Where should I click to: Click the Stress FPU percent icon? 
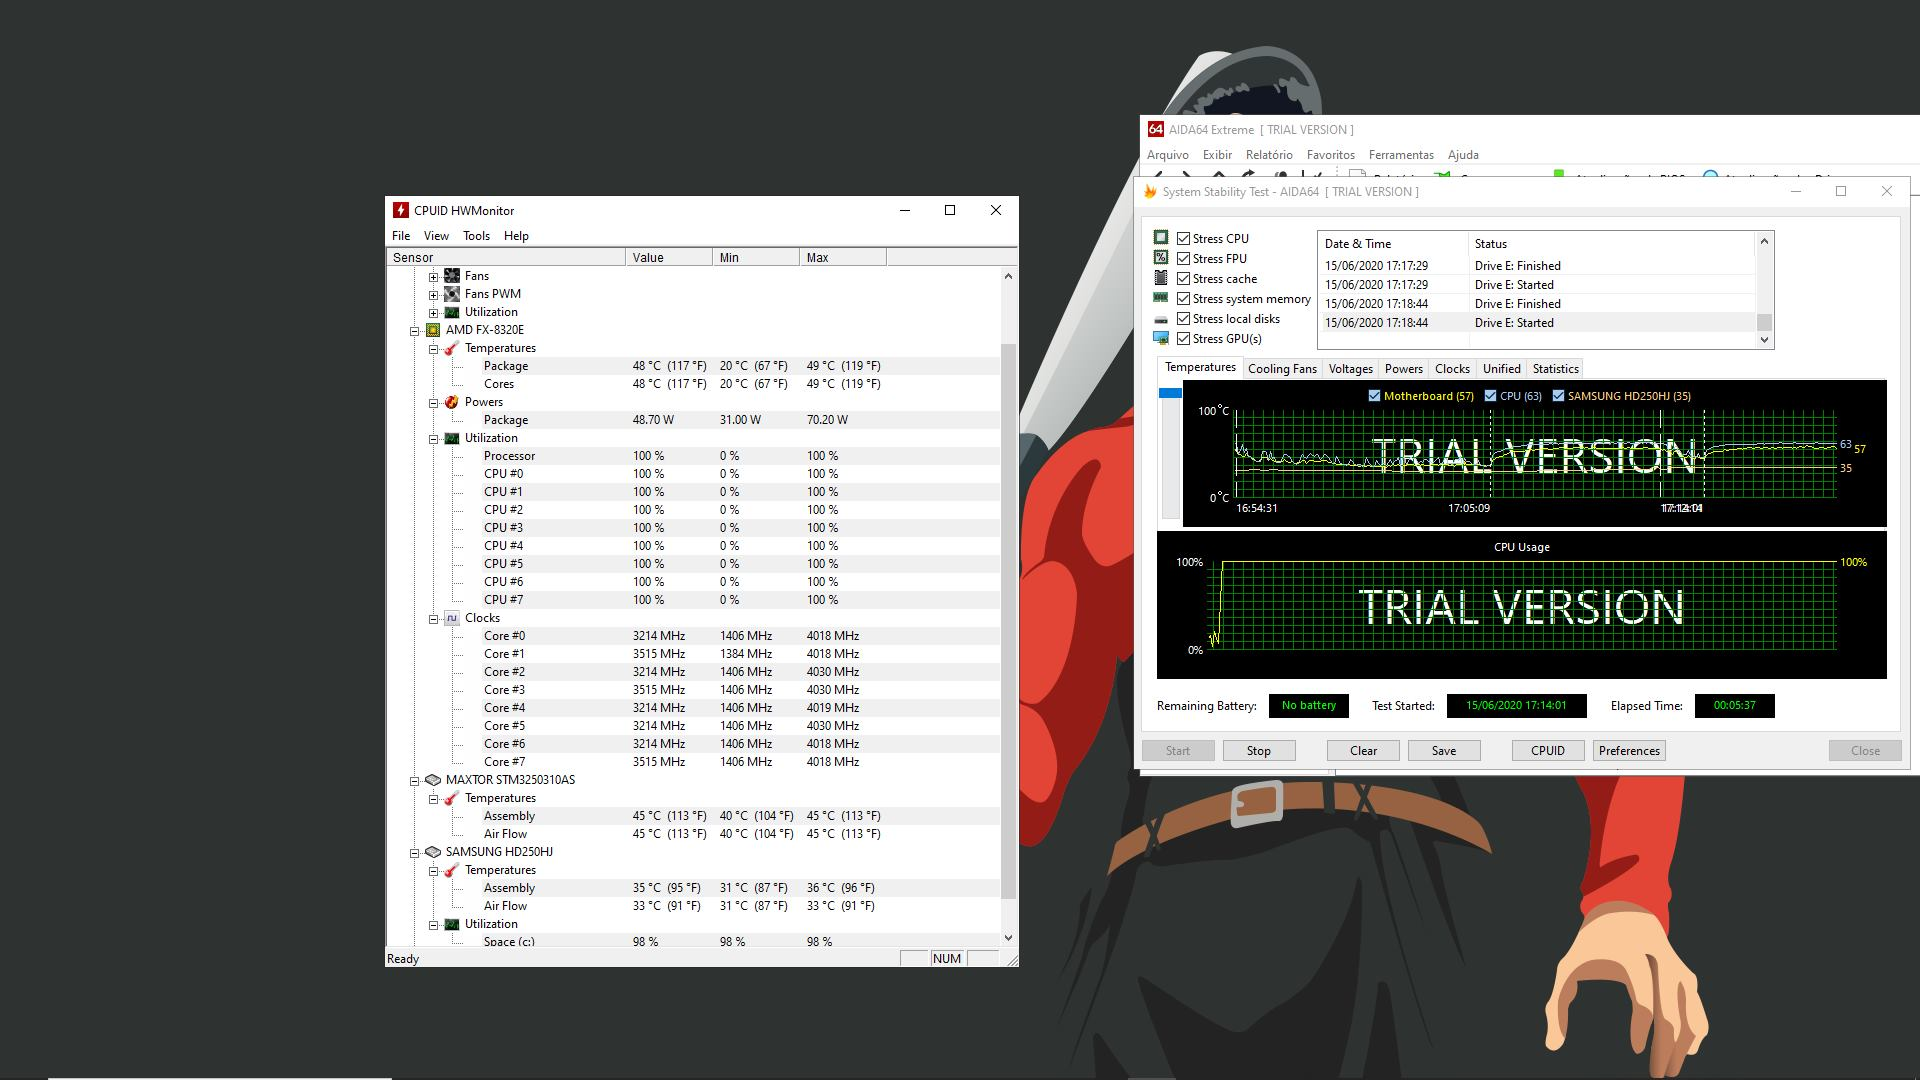point(1161,258)
